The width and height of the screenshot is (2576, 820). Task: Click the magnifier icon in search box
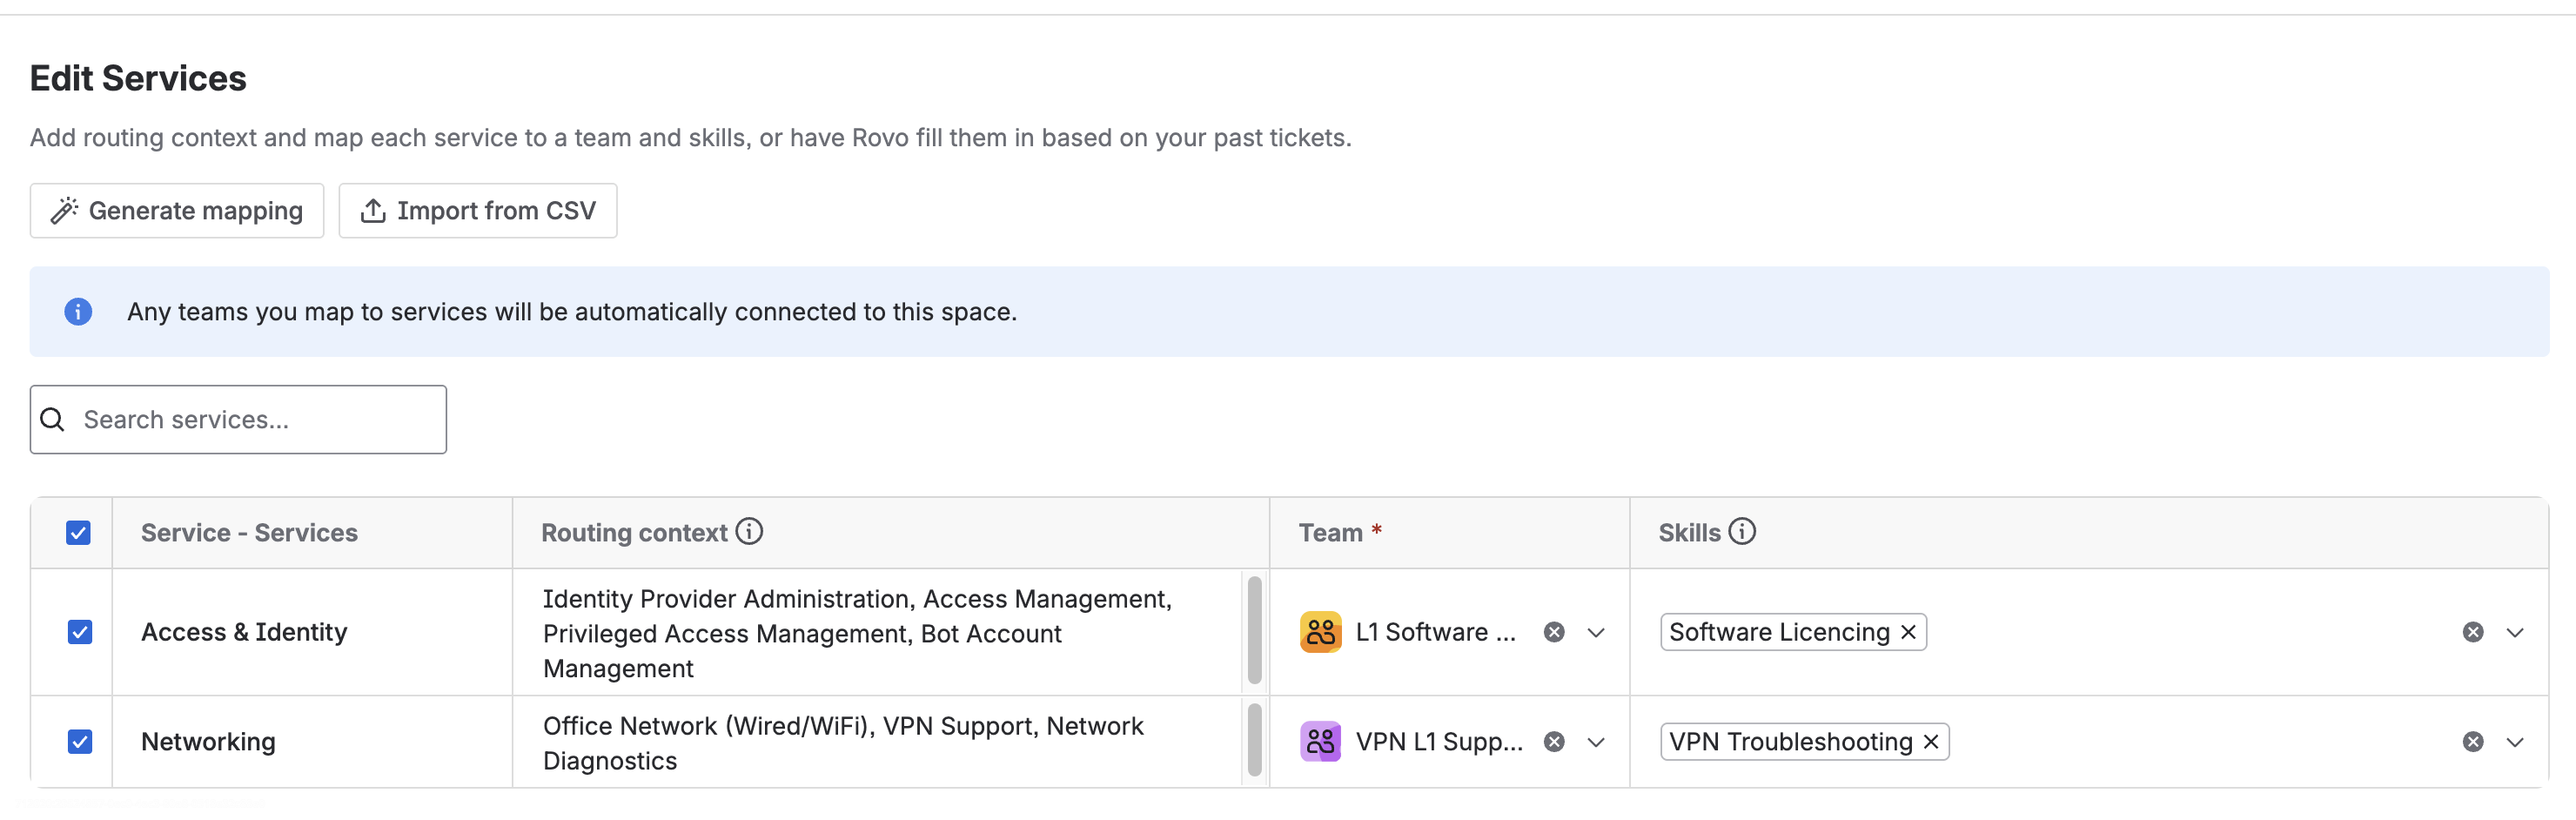coord(53,420)
